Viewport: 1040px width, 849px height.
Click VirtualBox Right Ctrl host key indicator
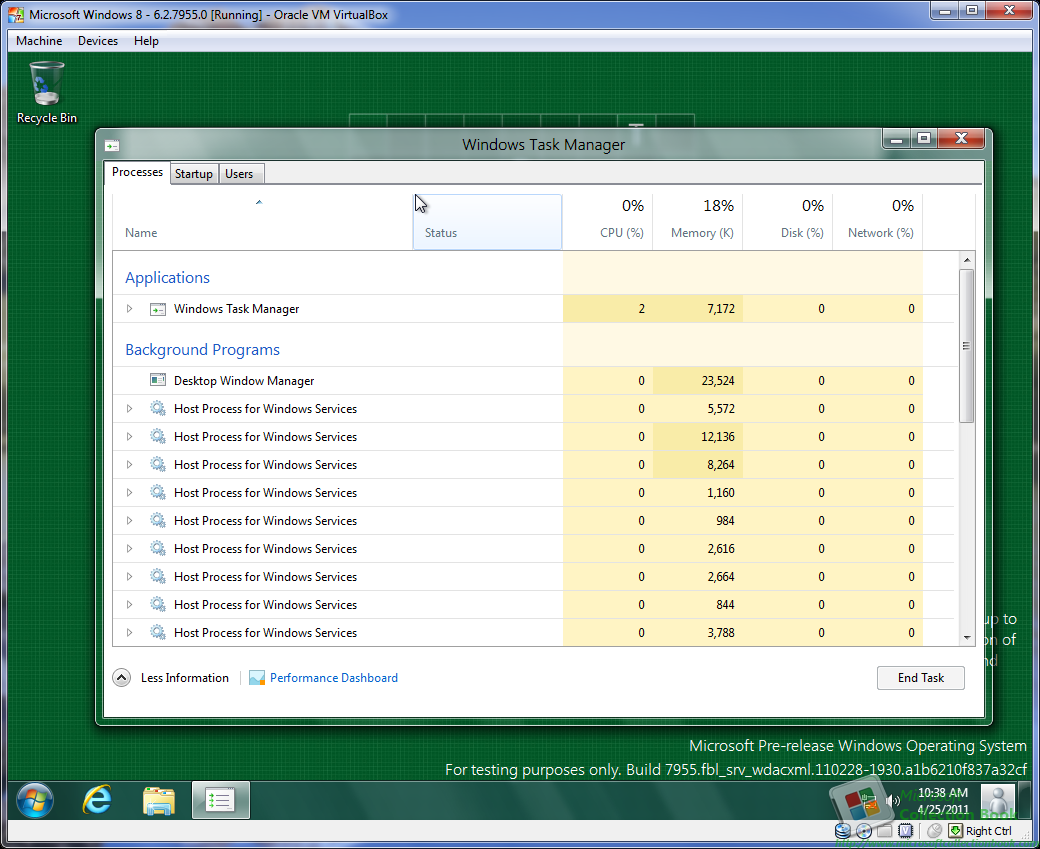point(982,830)
